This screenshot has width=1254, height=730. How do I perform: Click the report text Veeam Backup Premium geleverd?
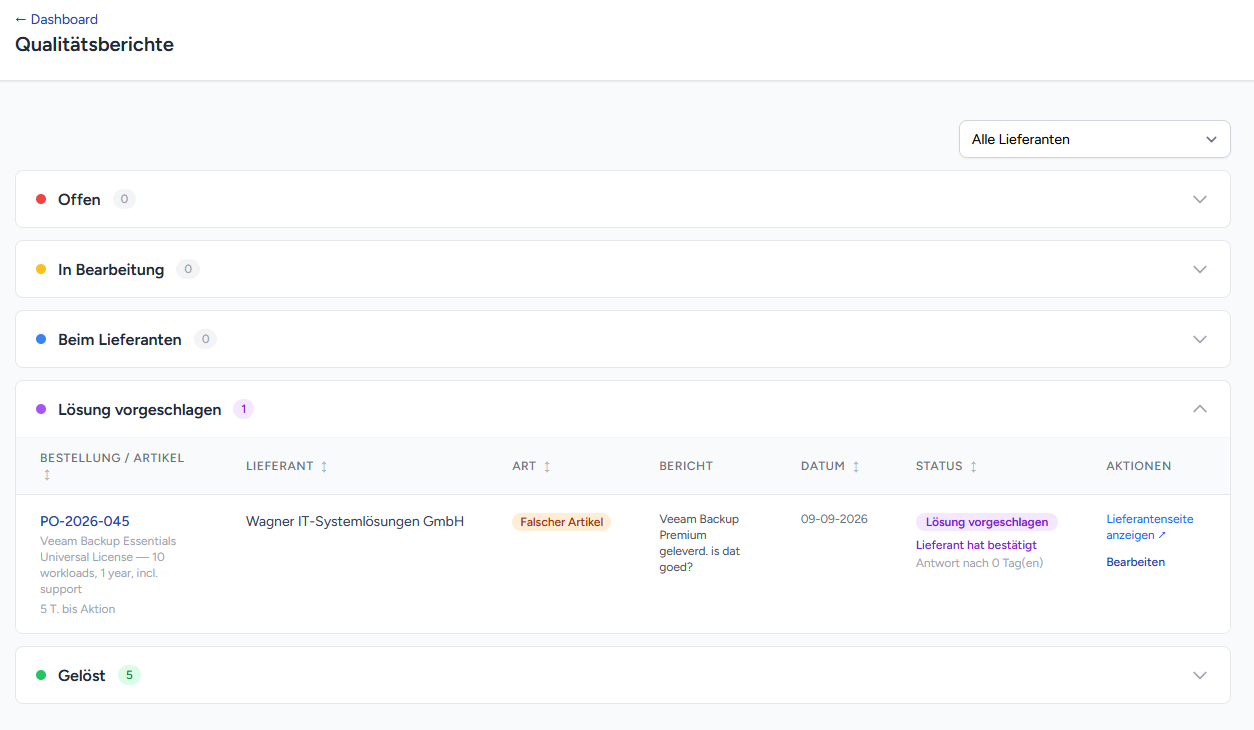(700, 543)
